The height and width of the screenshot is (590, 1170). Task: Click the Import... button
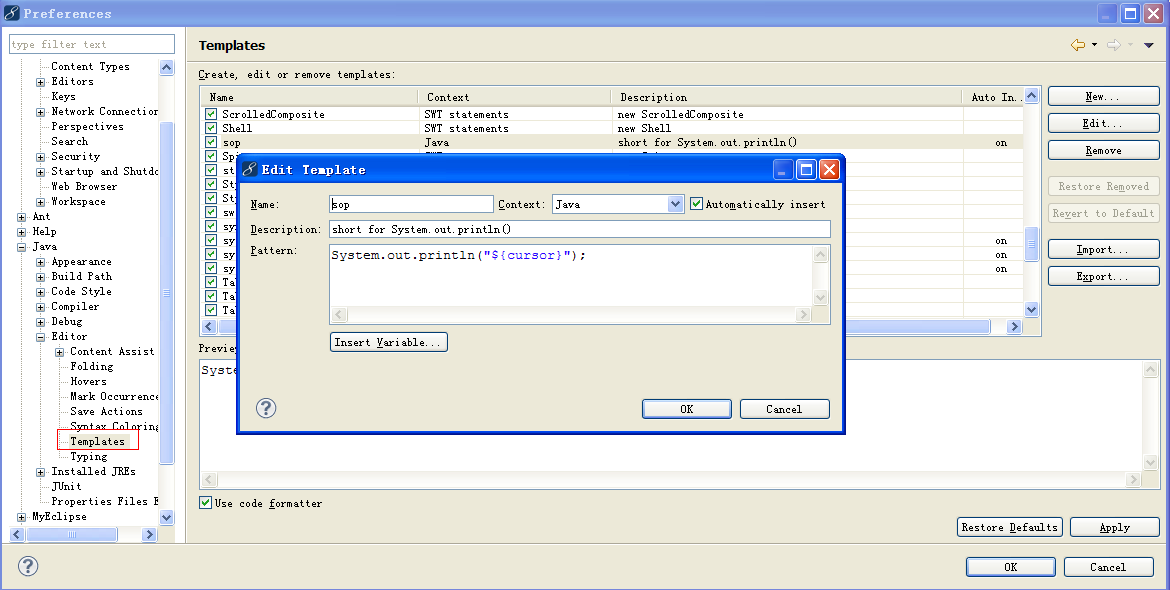(x=1104, y=249)
